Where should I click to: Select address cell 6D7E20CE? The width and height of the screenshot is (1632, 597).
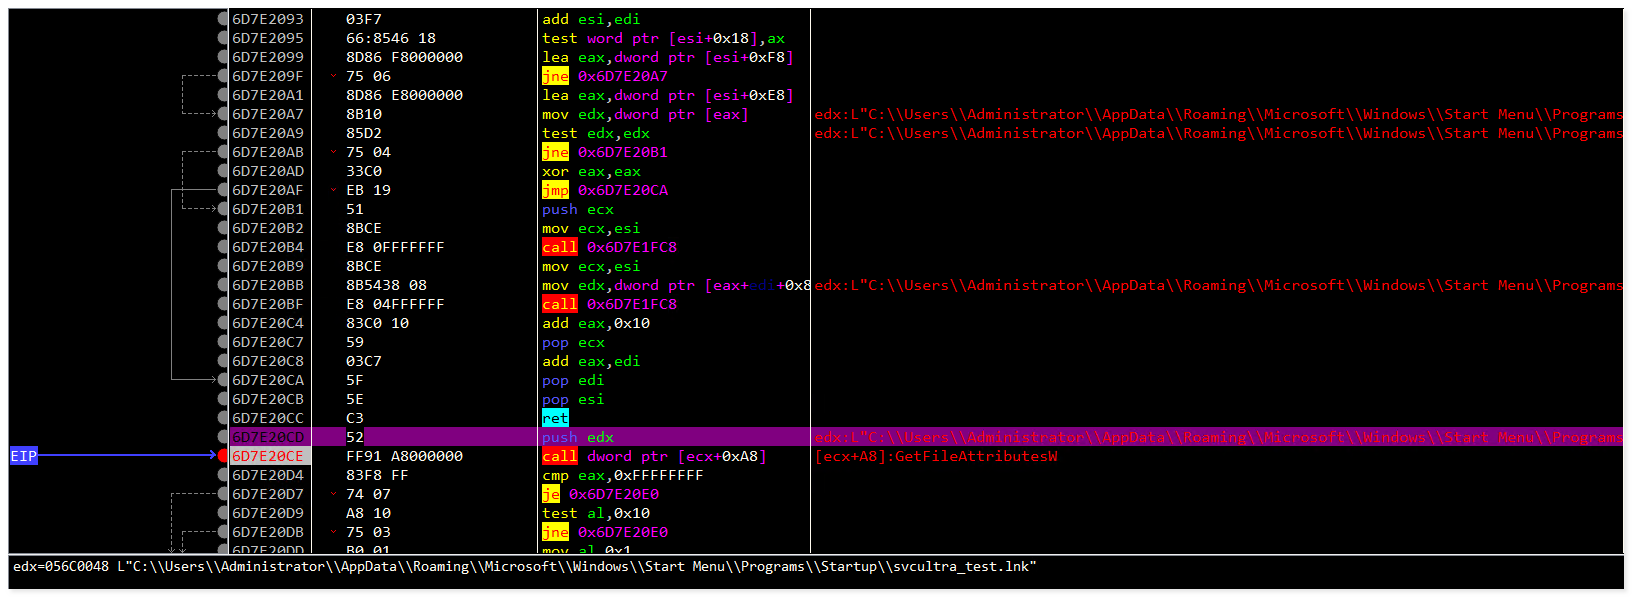pyautogui.click(x=268, y=456)
